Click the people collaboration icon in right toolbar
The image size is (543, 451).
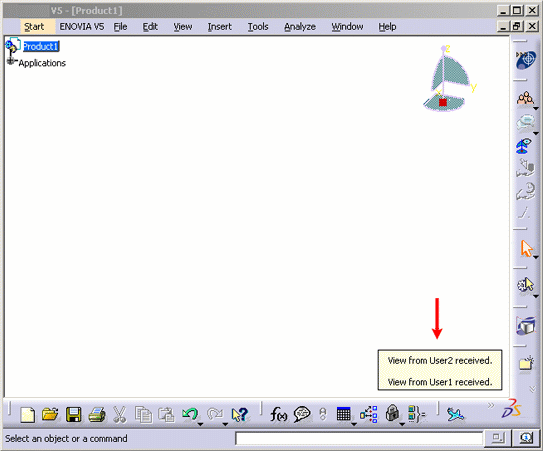point(525,98)
